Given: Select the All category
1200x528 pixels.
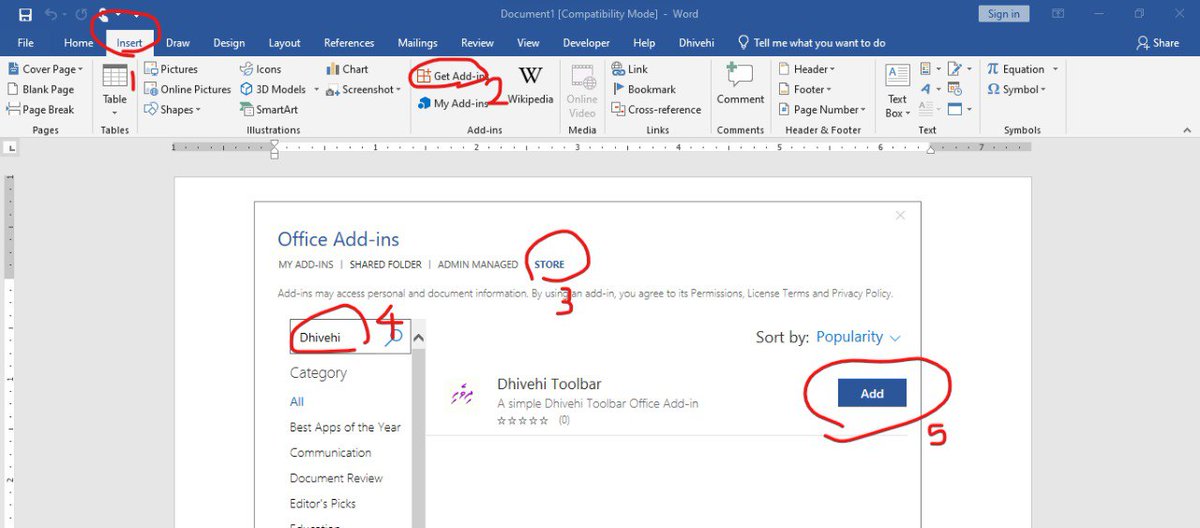Looking at the screenshot, I should coord(297,401).
